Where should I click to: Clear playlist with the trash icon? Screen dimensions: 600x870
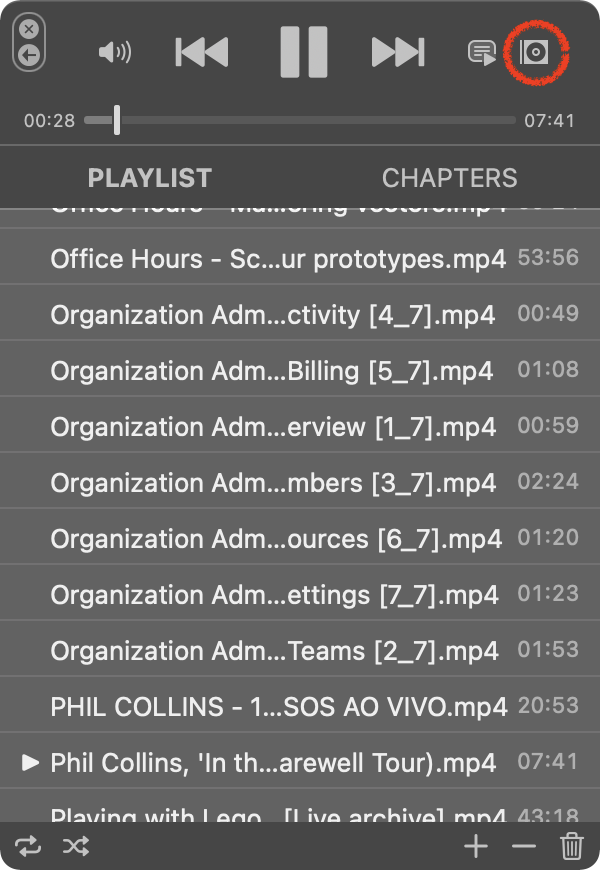(572, 846)
